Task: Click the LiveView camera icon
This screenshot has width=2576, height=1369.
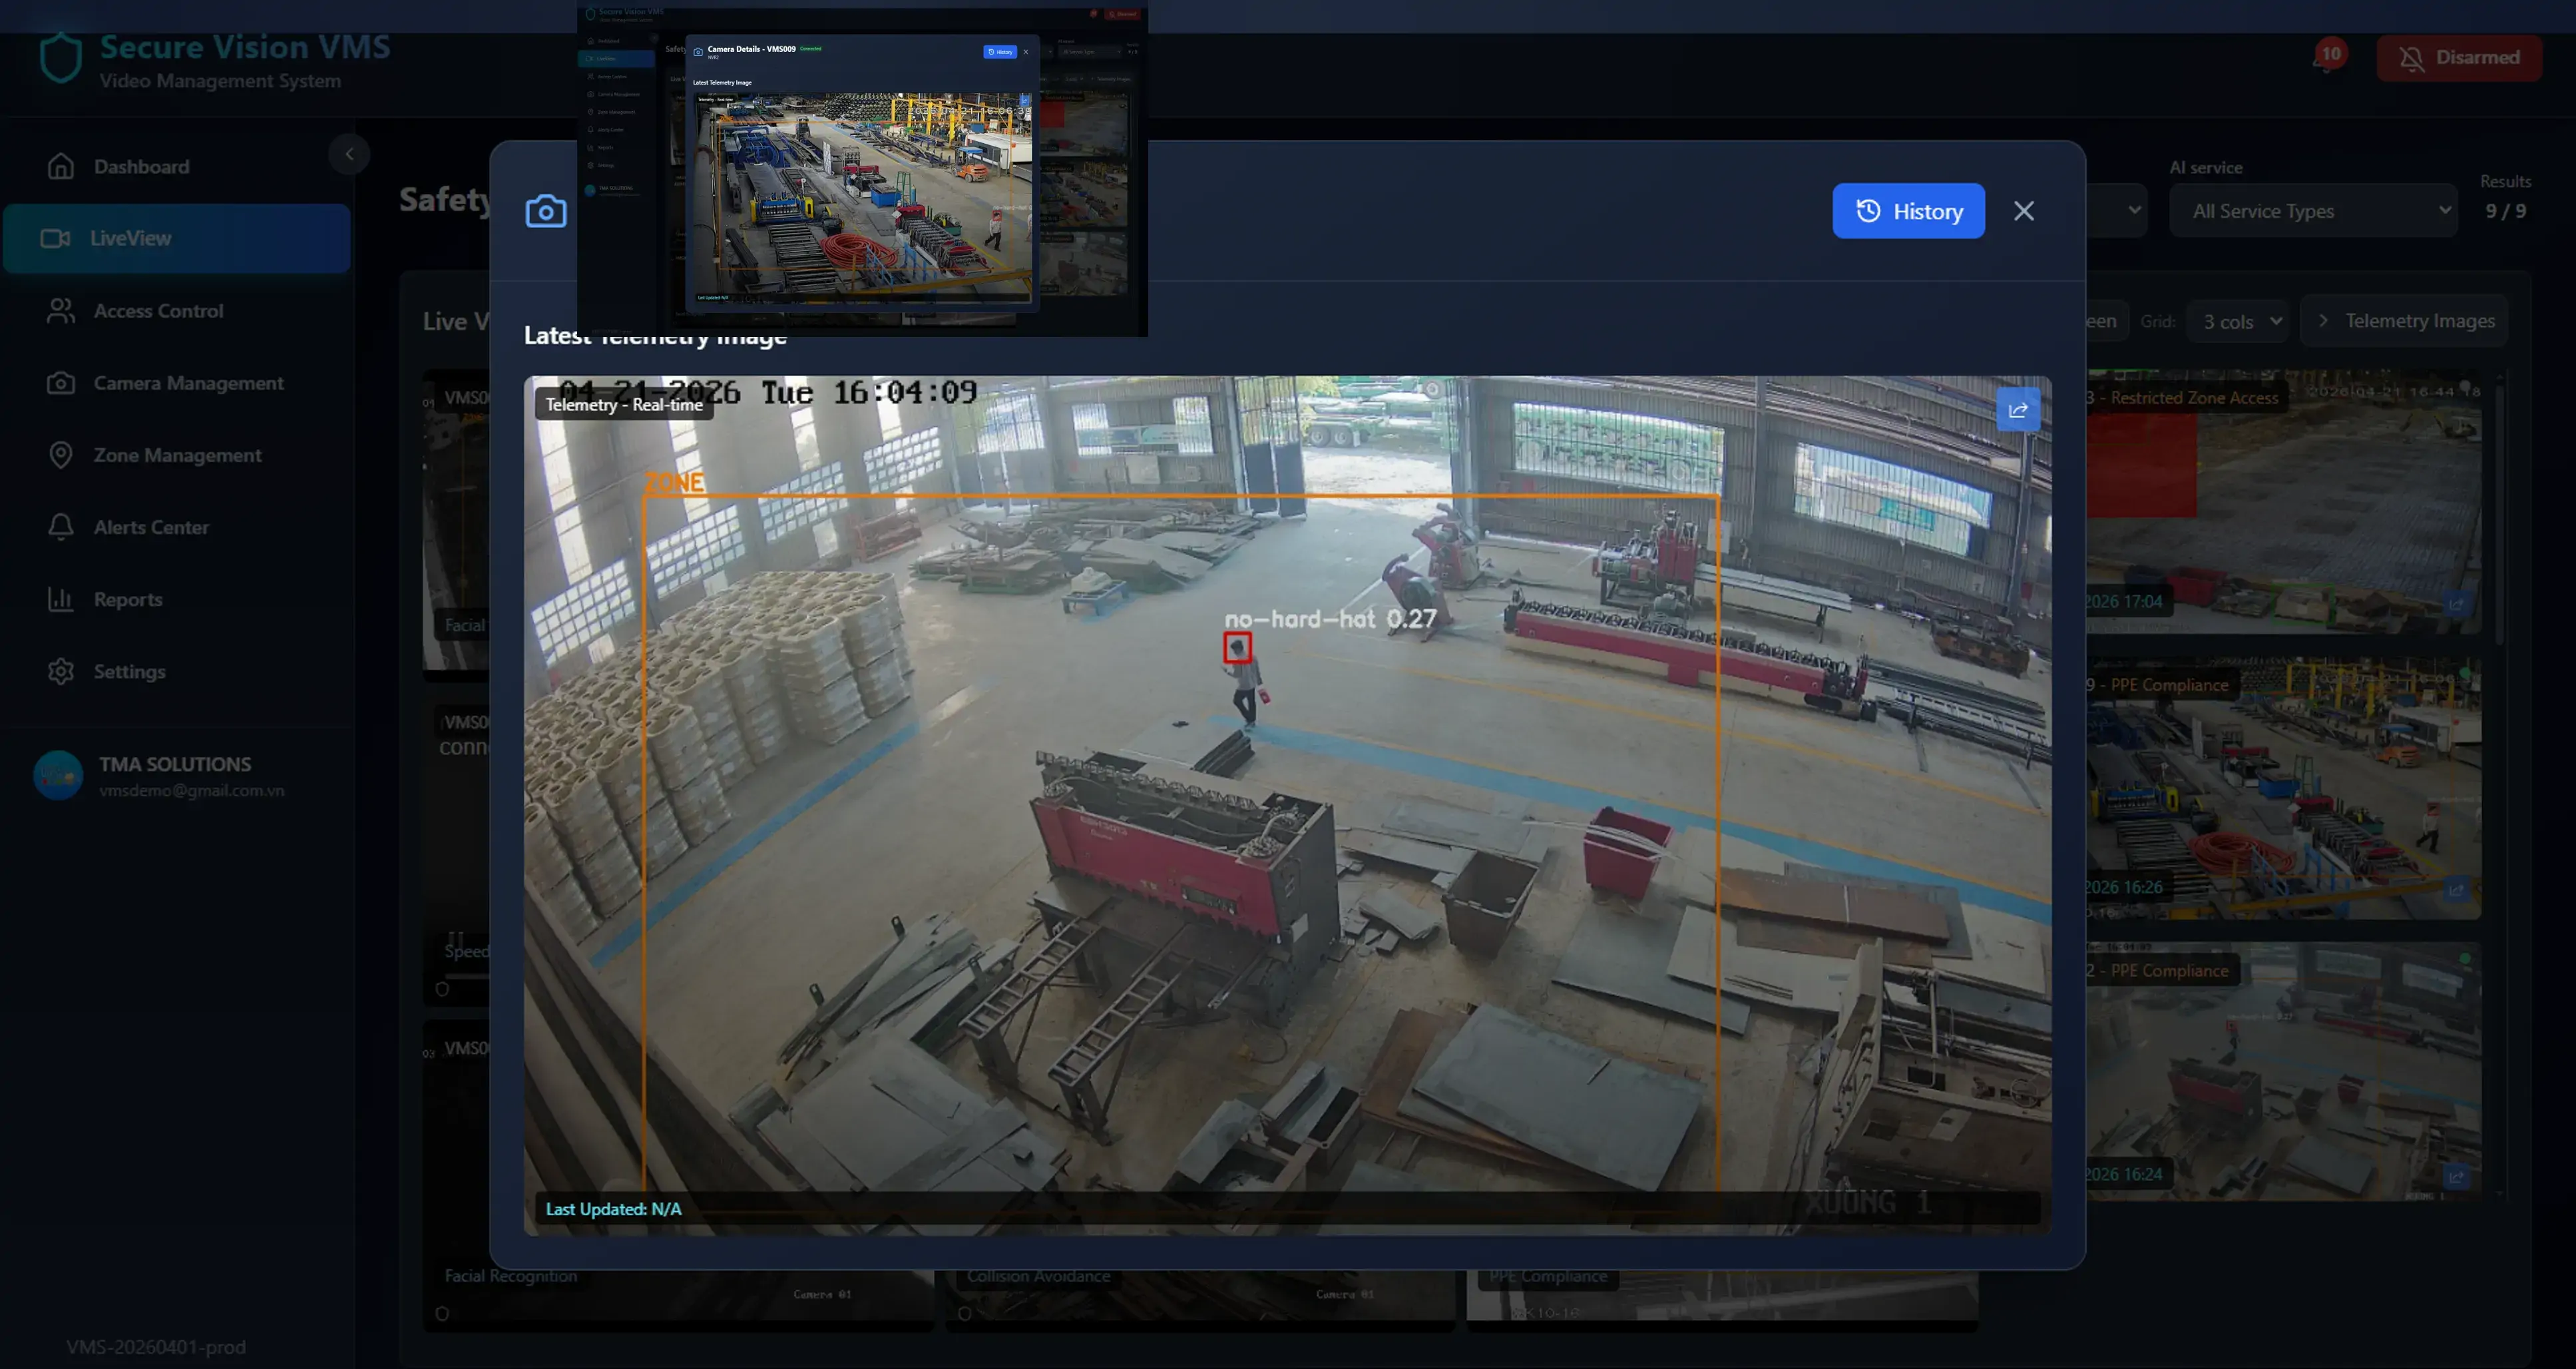Action: [55, 238]
